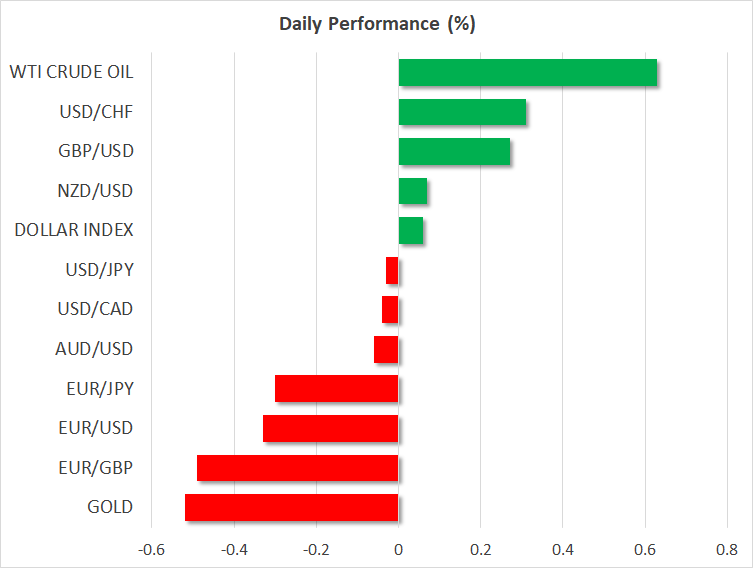Select the 0.8 axis tick label

[726, 549]
